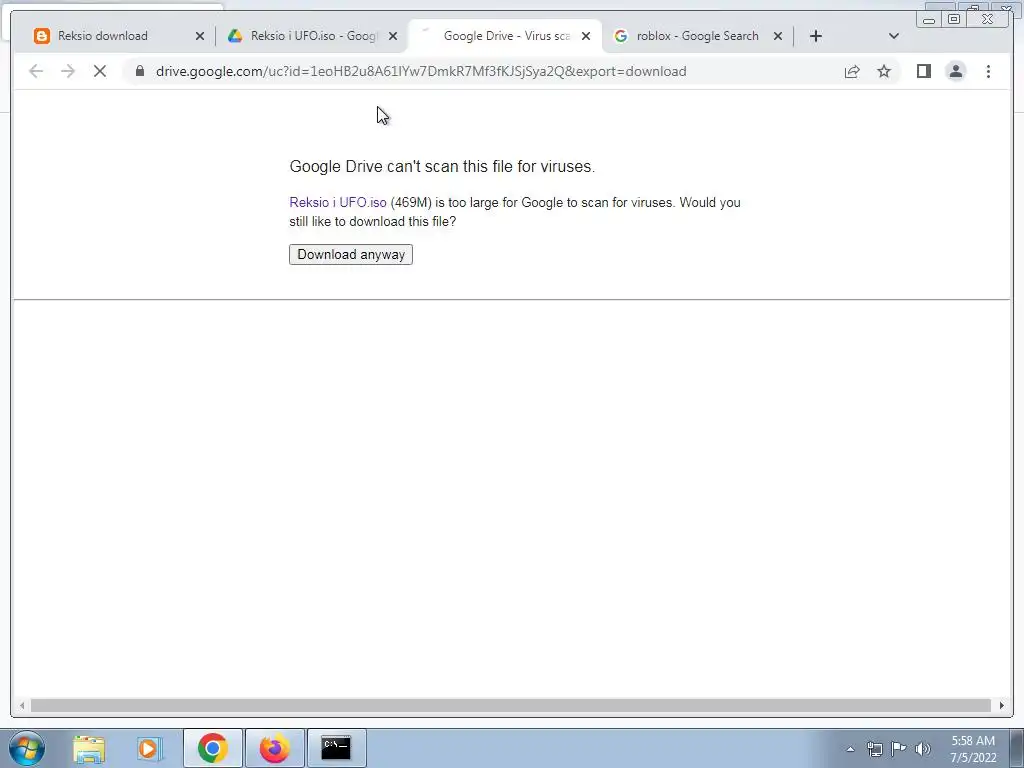Show hidden system tray icons
The width and height of the screenshot is (1024, 768).
[x=850, y=749]
